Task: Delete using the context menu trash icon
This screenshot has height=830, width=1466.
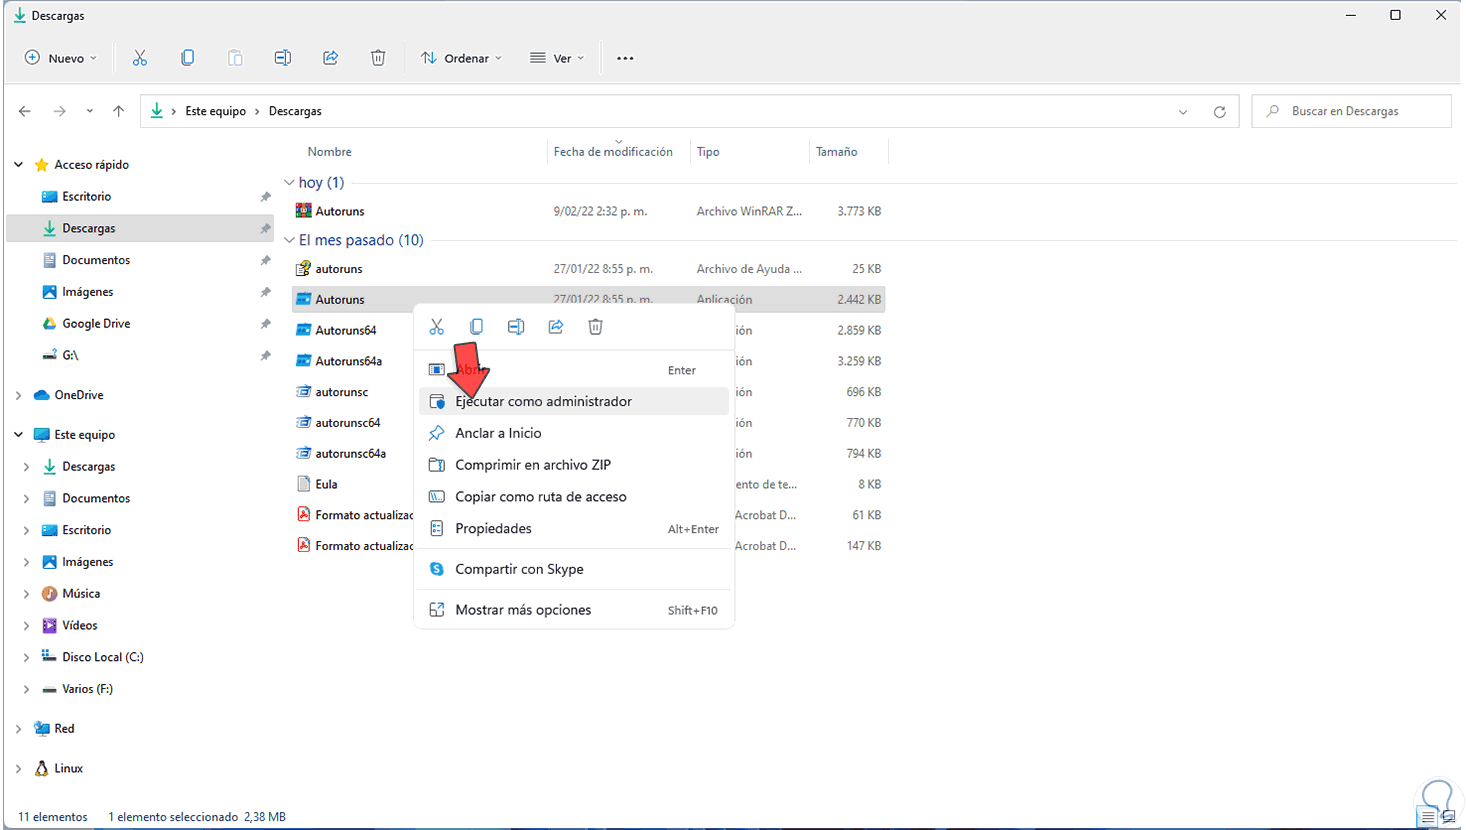Action: [596, 327]
